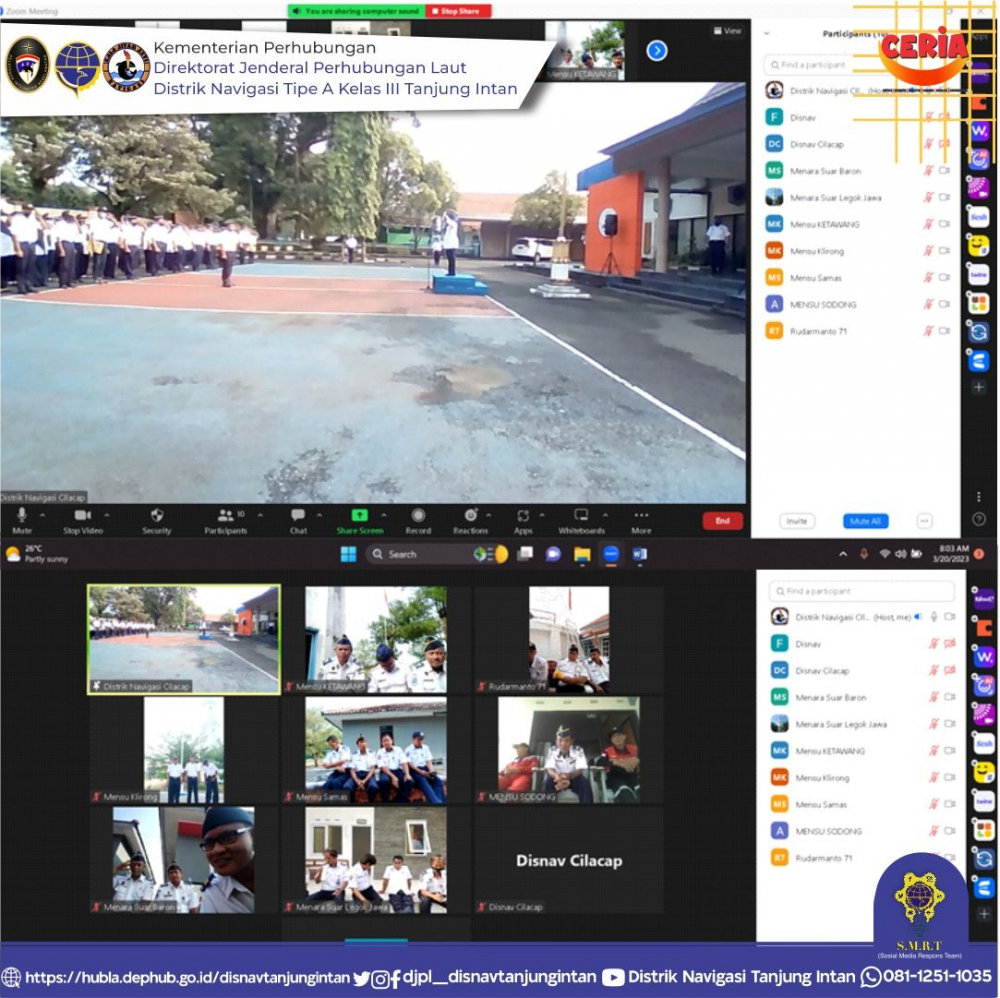Expand the arrow beside Chat button
This screenshot has width=1000, height=998.
(x=319, y=514)
